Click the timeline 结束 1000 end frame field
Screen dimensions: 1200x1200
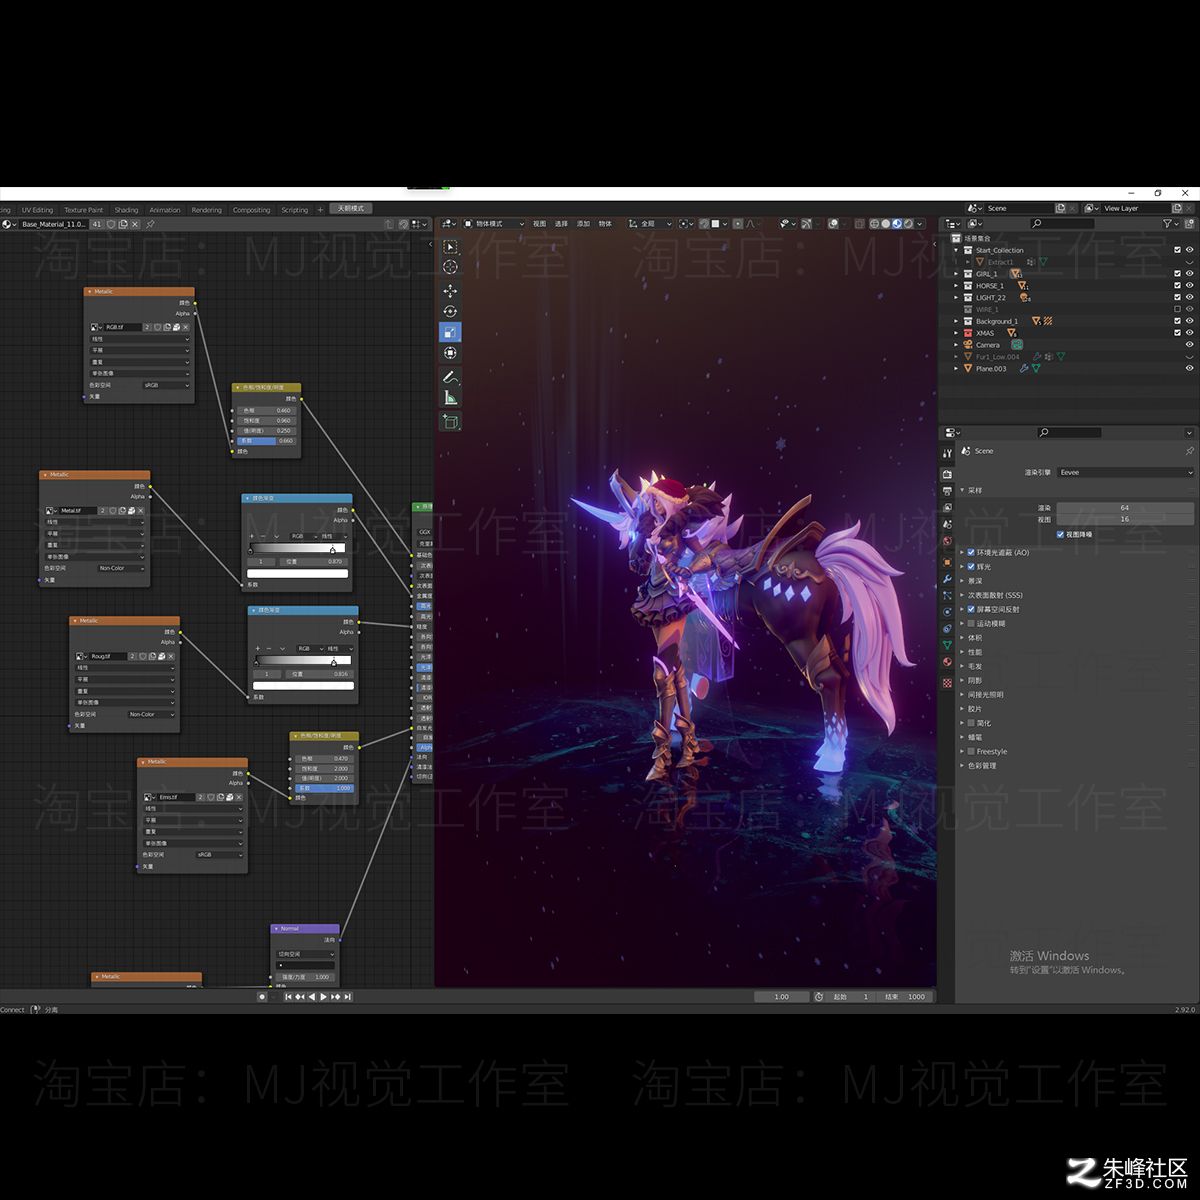[905, 997]
